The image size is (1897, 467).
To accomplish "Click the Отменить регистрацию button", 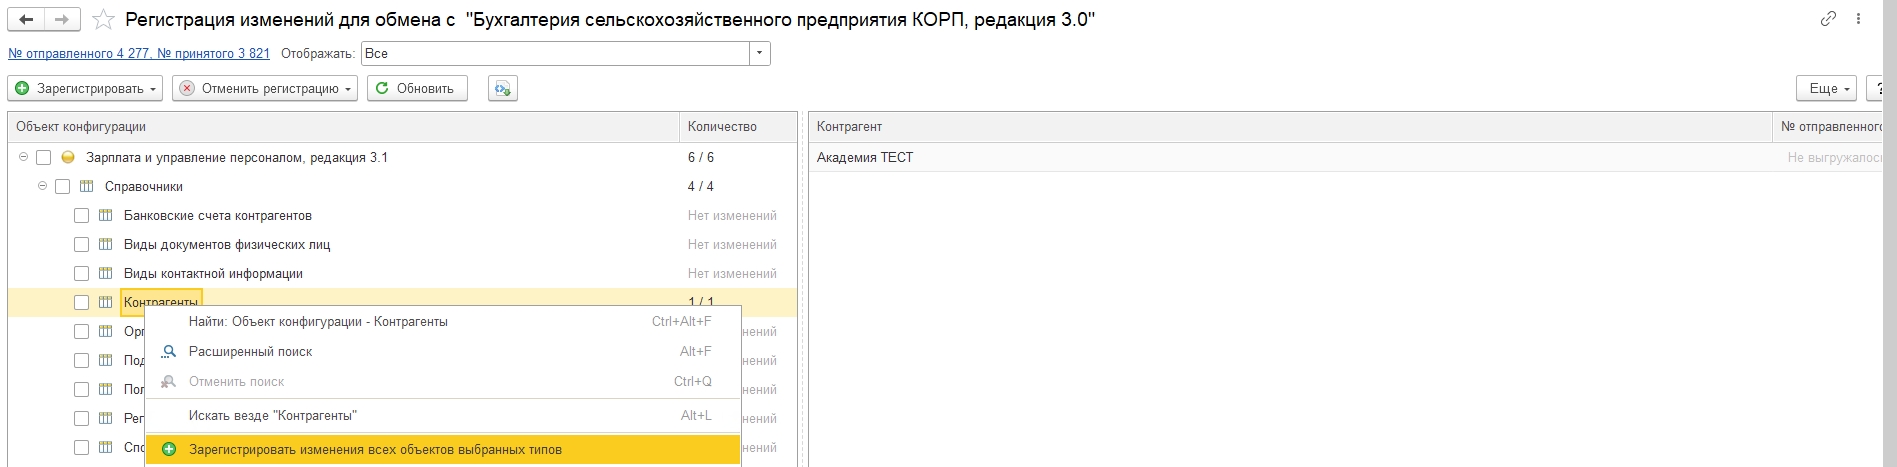I will coord(264,89).
